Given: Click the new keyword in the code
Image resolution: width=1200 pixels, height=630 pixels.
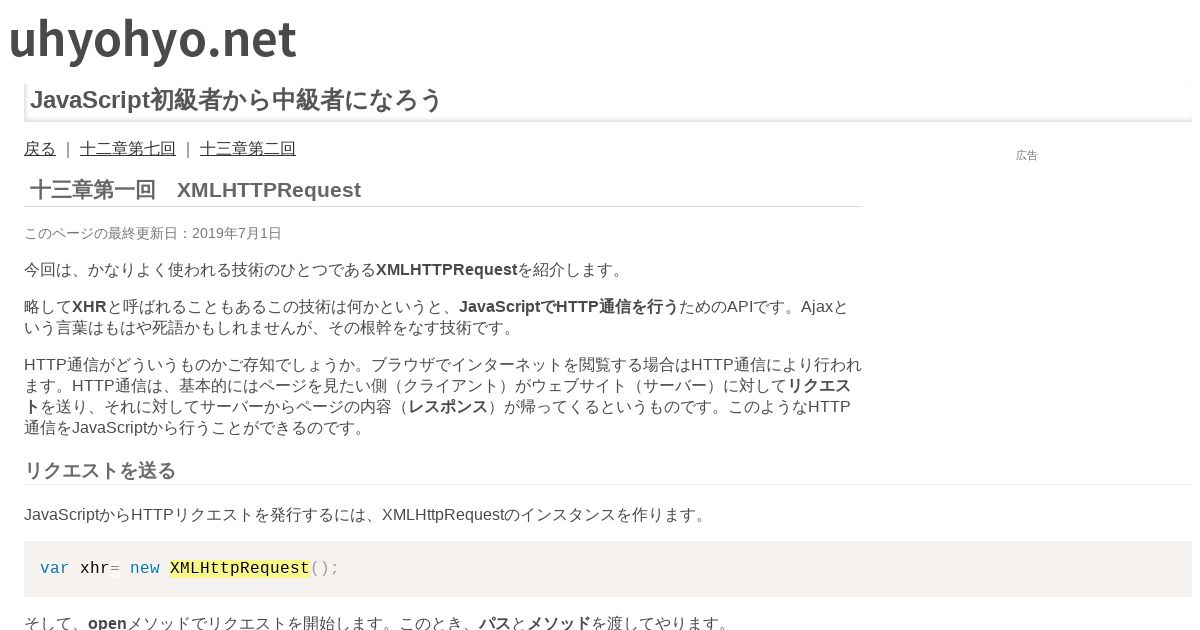Looking at the screenshot, I should (x=145, y=568).
